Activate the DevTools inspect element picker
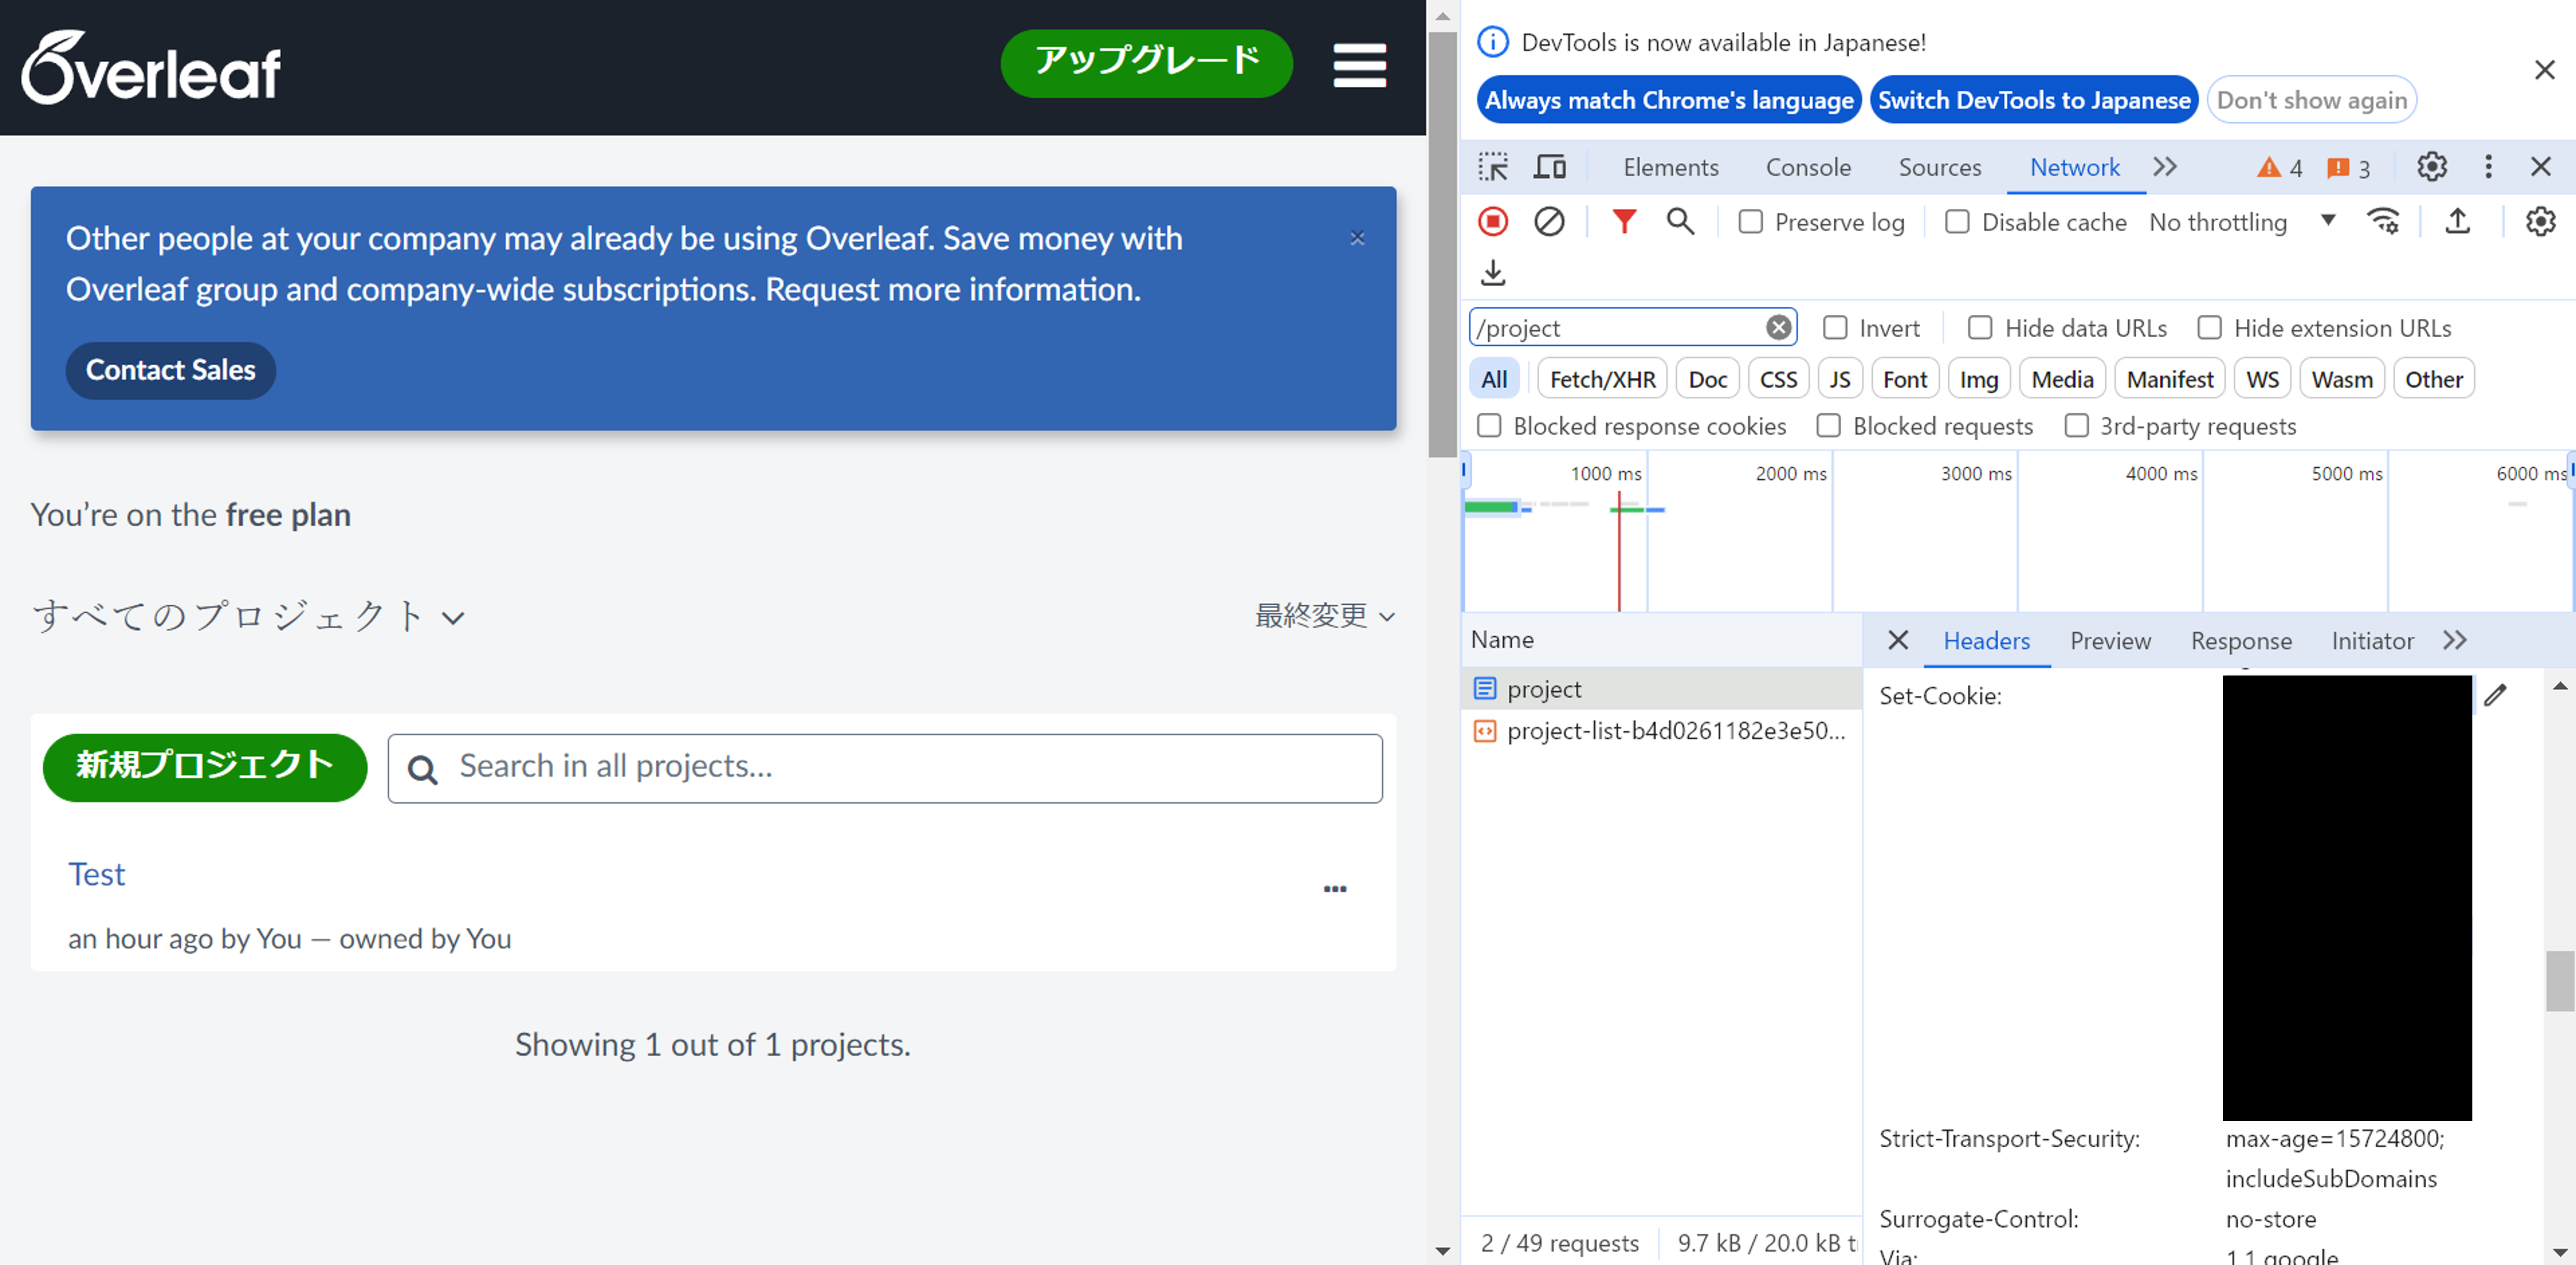The image size is (2576, 1265). pyautogui.click(x=1493, y=167)
